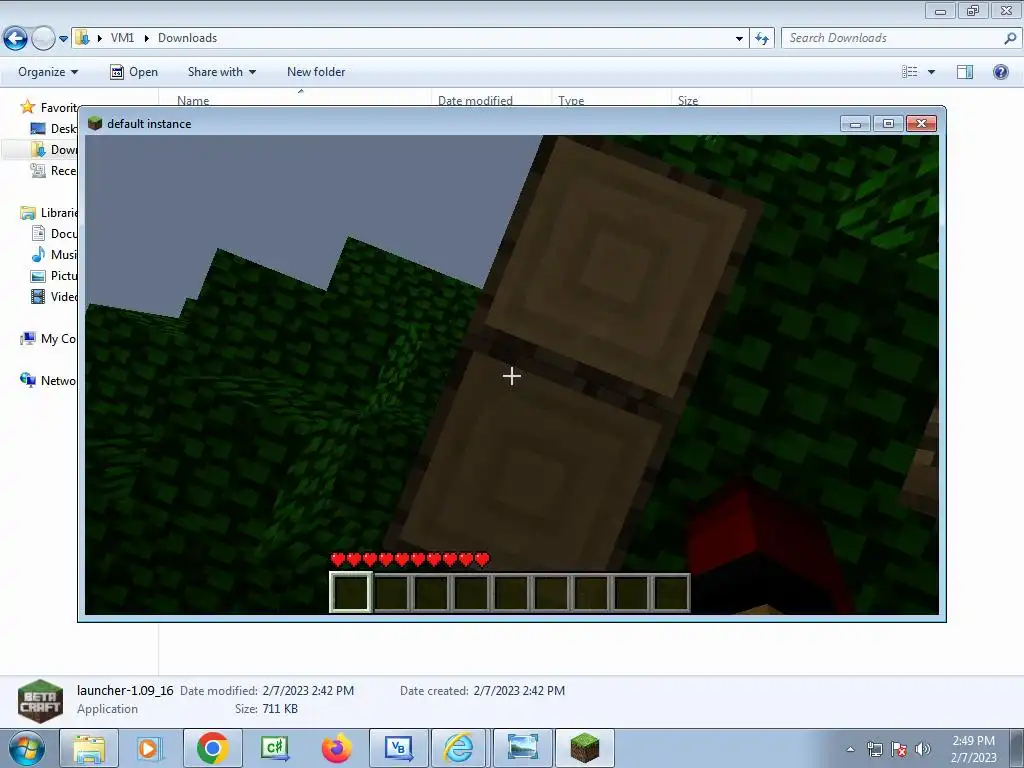Open Google Chrome from taskbar
Screen dimensions: 1024x768
tap(212, 748)
